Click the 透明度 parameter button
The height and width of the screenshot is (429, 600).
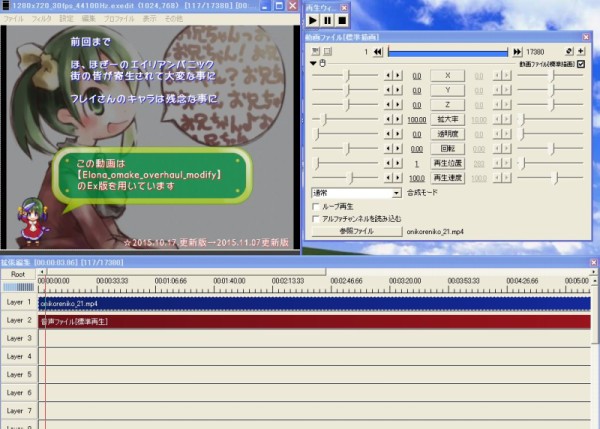447,134
